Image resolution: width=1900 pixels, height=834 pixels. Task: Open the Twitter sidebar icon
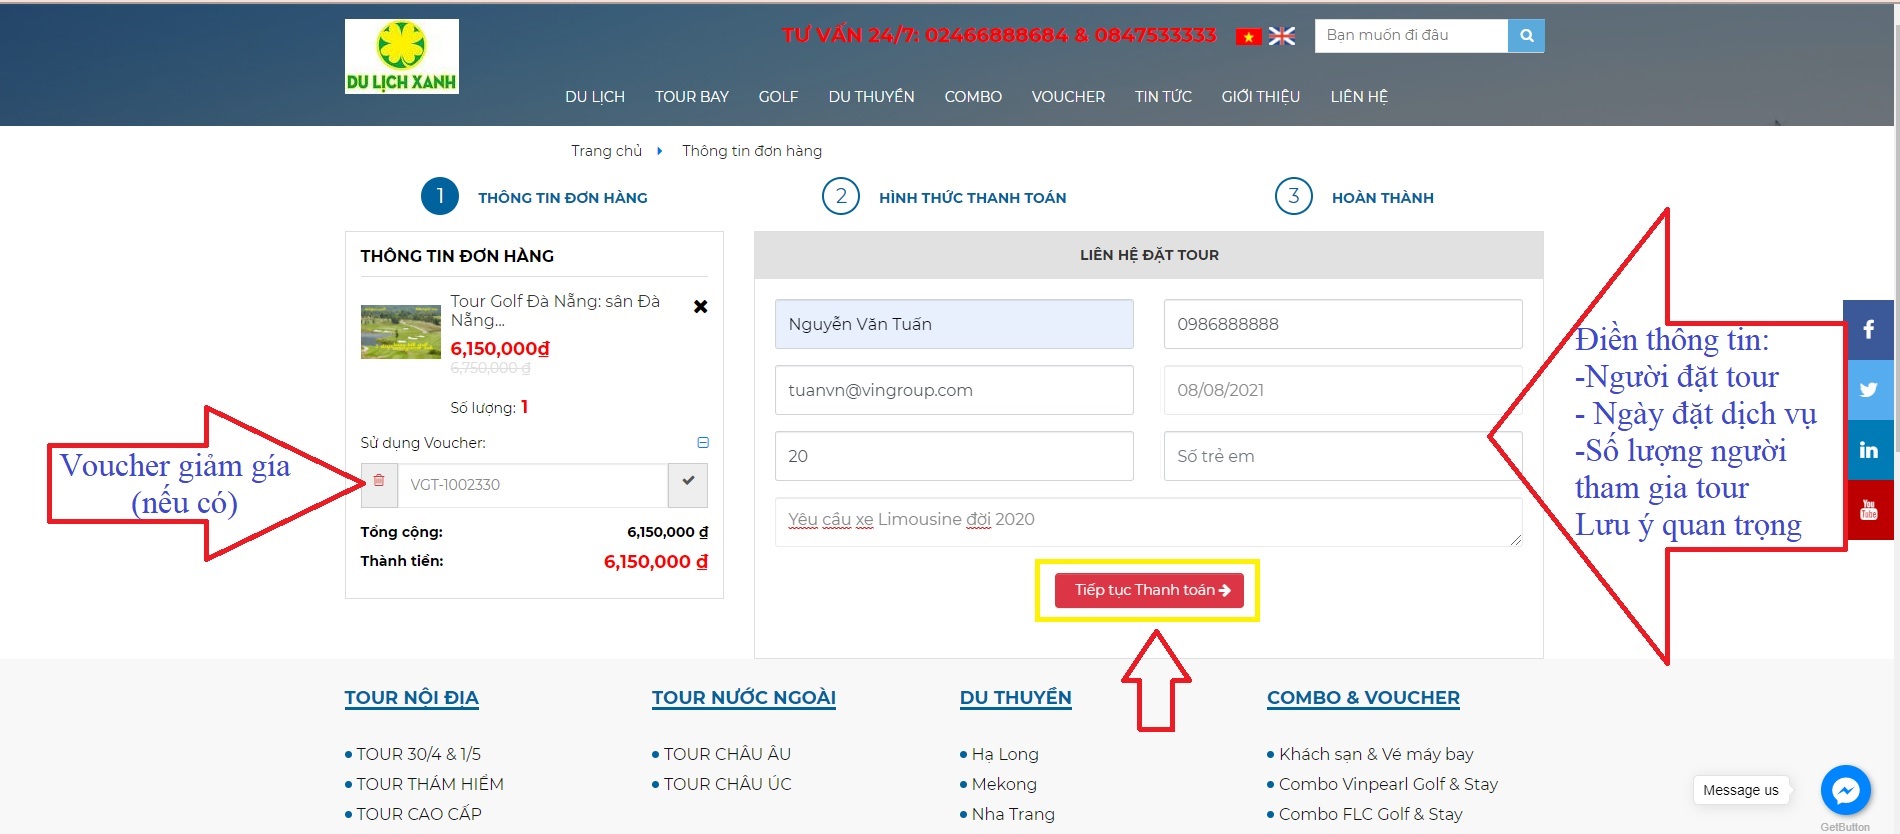click(x=1868, y=390)
